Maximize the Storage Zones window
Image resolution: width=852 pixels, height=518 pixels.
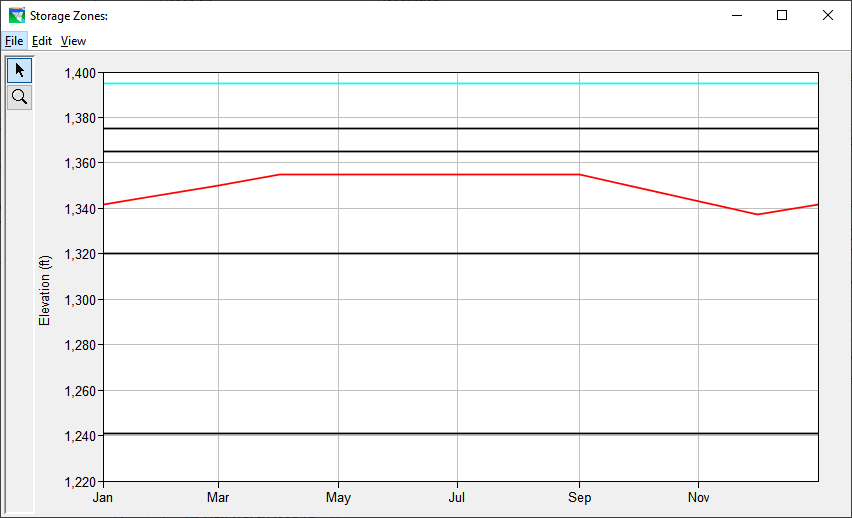coord(782,15)
